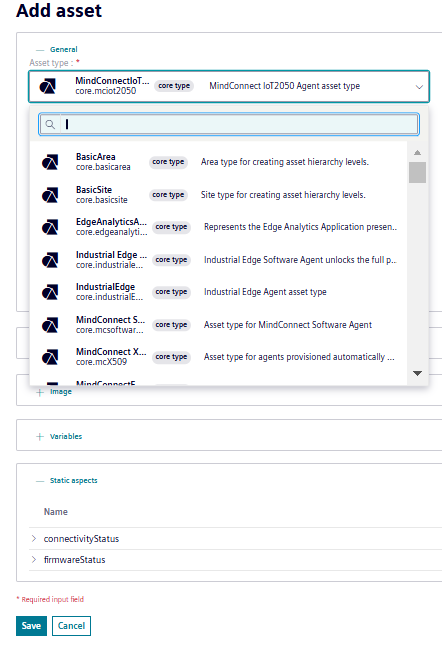Viewport: 442px width, 645px height.
Task: Click the Name column header
Action: point(56,512)
